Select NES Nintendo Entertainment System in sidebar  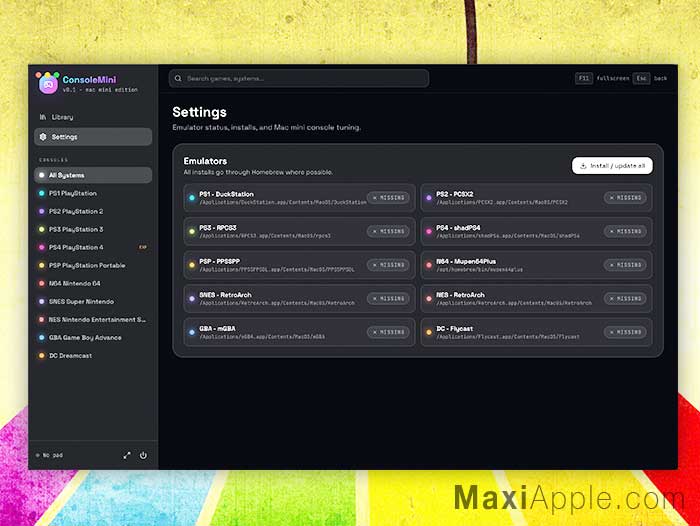tap(93, 320)
